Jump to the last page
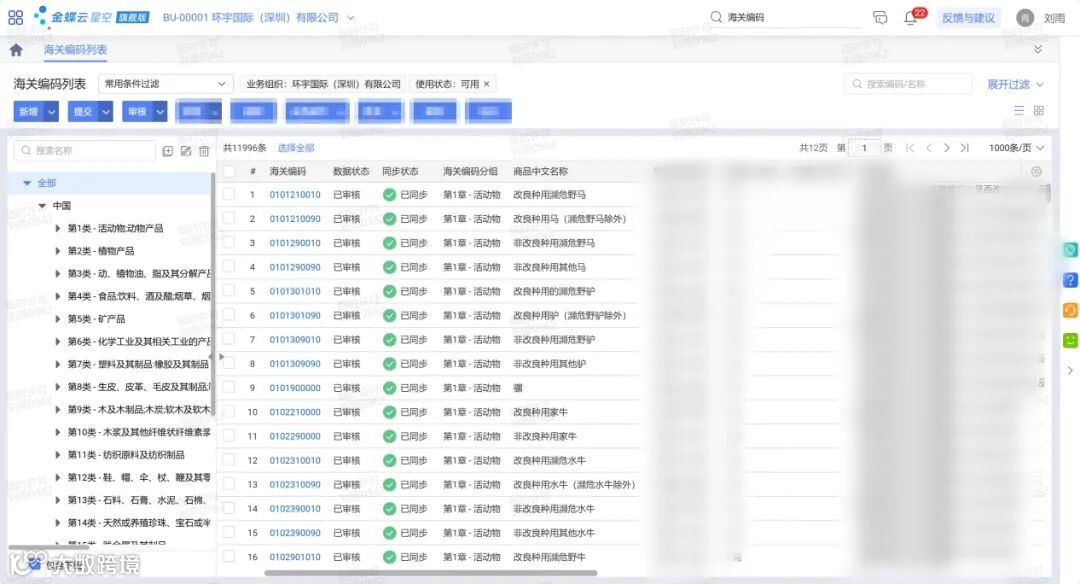The width and height of the screenshot is (1080, 584). pos(965,147)
